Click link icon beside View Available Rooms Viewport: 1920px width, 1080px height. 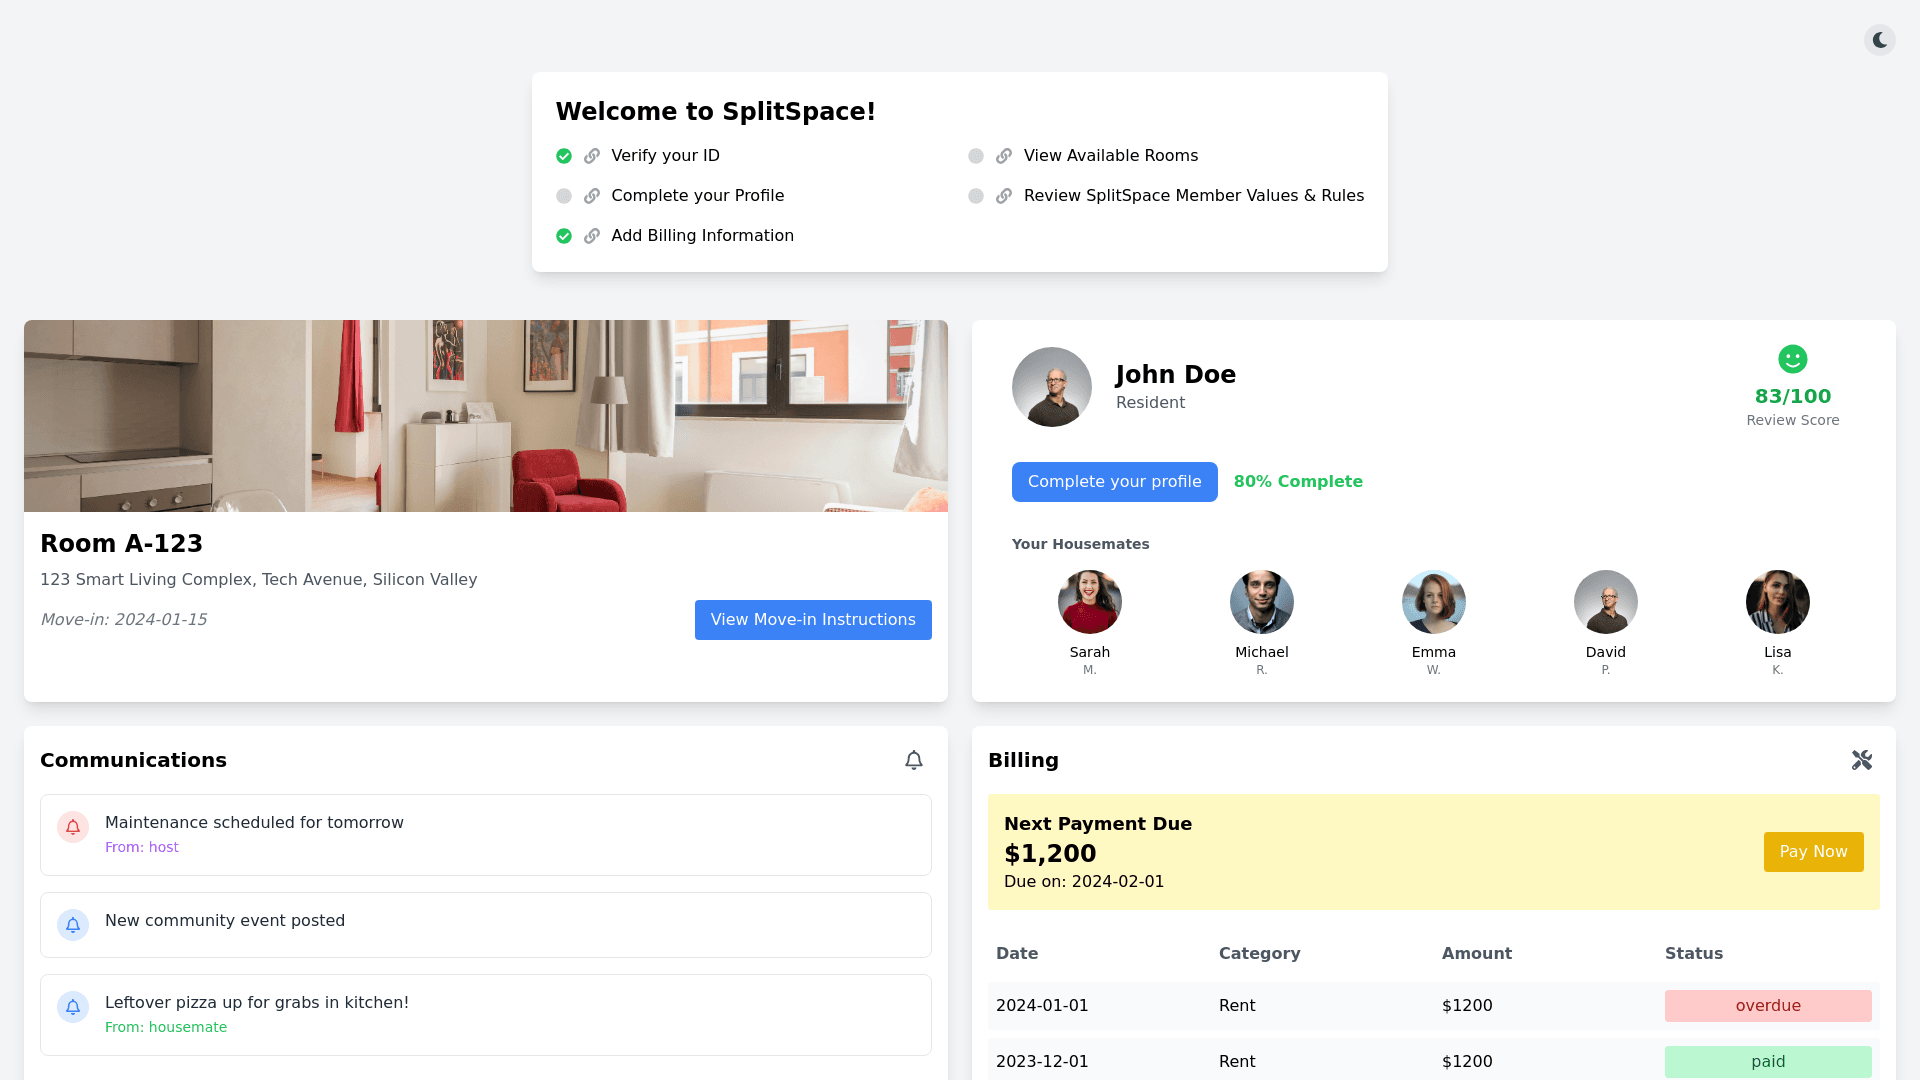(1004, 156)
